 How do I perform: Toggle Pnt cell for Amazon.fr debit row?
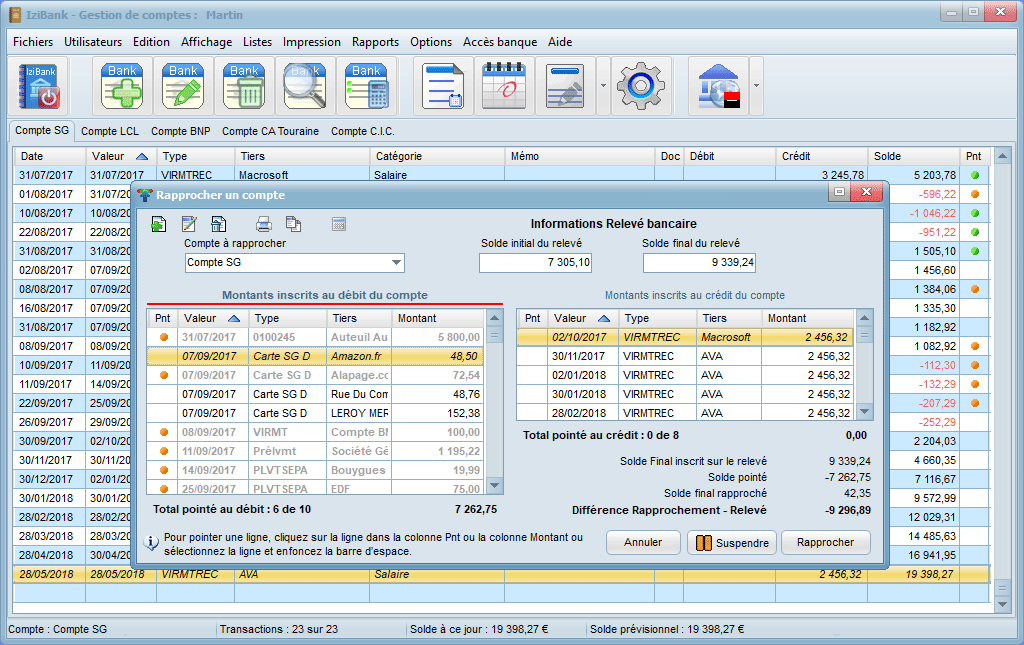point(163,356)
